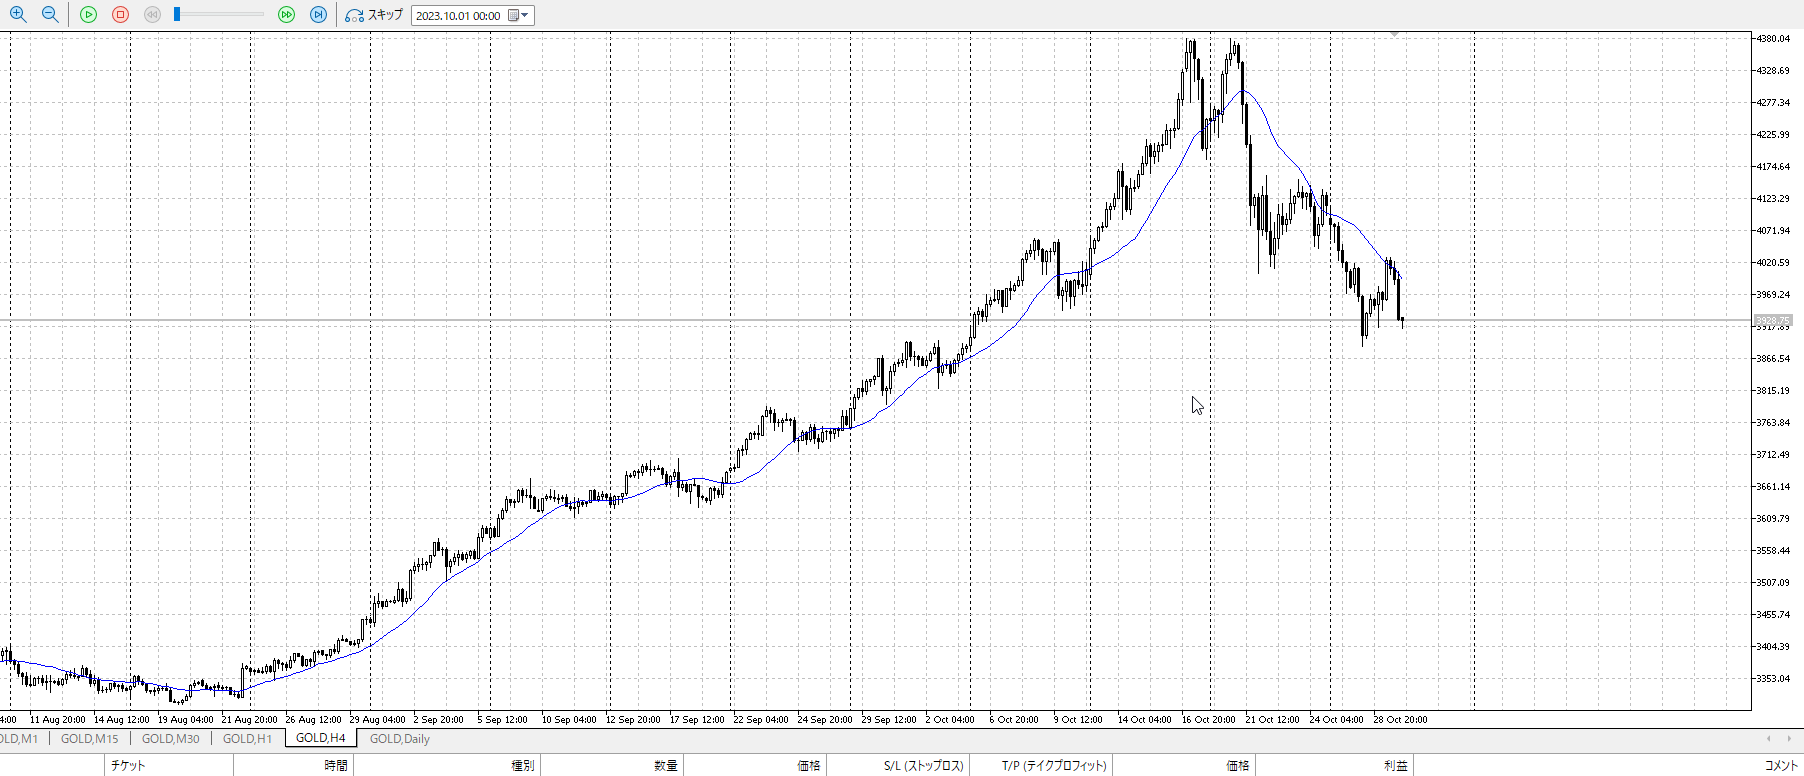Open the GOLD,H1 chart tab
1804x776 pixels.
[x=247, y=739]
